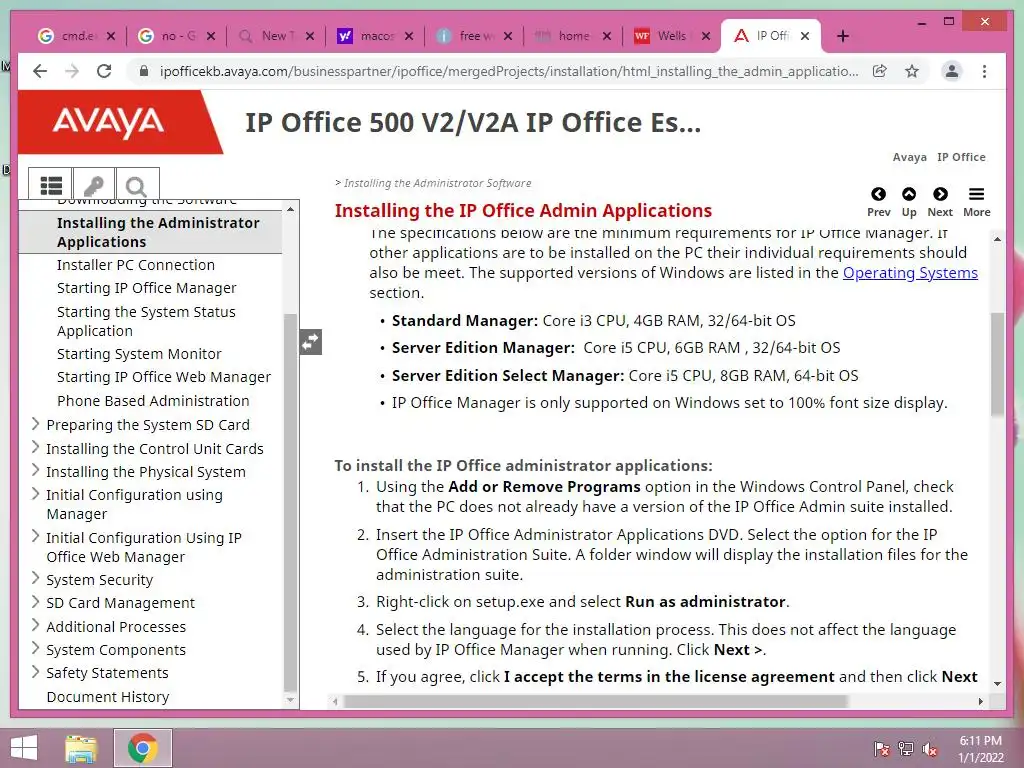Click Chrome icon in taskbar
Image resolution: width=1024 pixels, height=768 pixels.
pos(142,748)
